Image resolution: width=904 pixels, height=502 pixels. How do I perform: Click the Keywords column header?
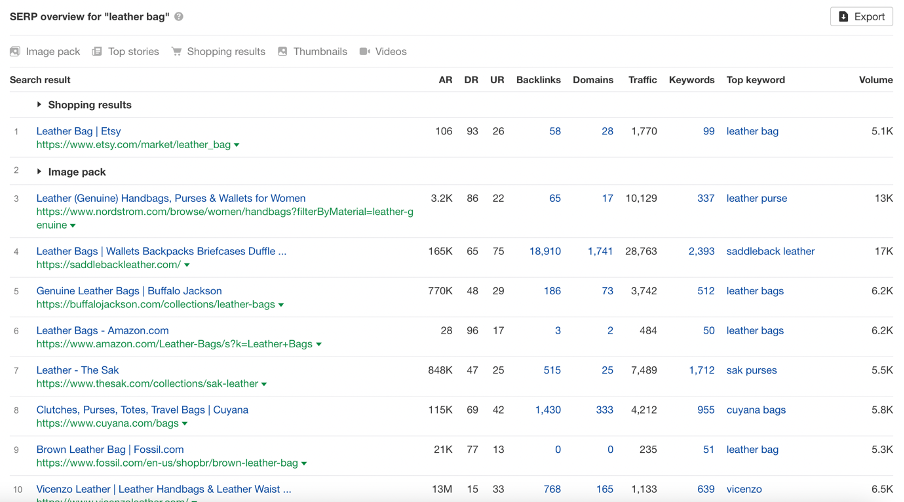691,80
